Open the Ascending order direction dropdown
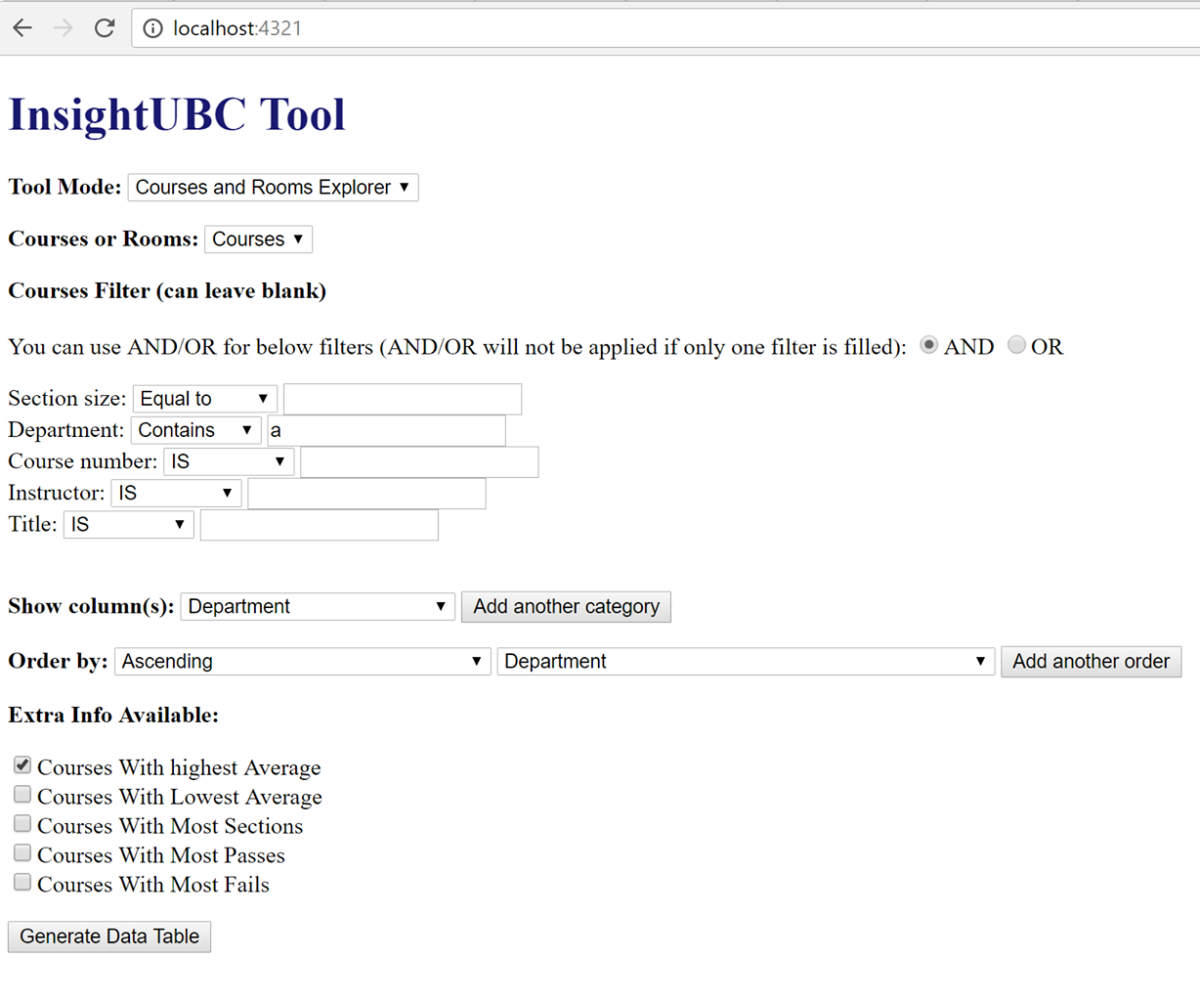Screen dimensions: 1200x1001 tap(302, 661)
